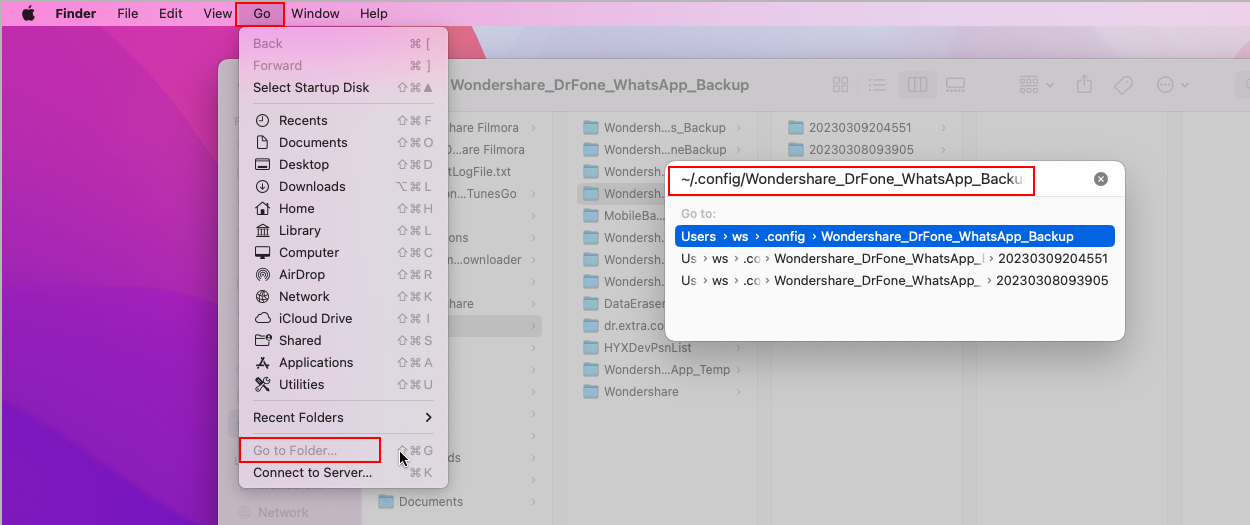Screen dimensions: 1250x525
Task: Open the 20230308093905 folder in column
Action: pos(860,150)
